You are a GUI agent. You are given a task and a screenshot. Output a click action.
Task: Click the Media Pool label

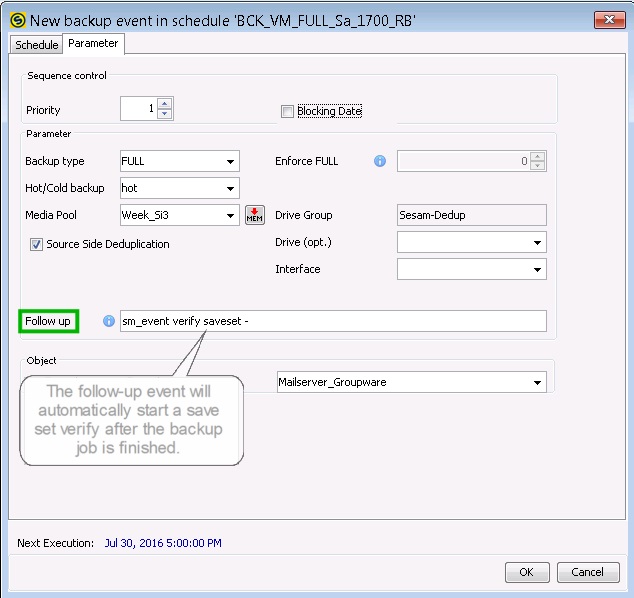(x=51, y=215)
